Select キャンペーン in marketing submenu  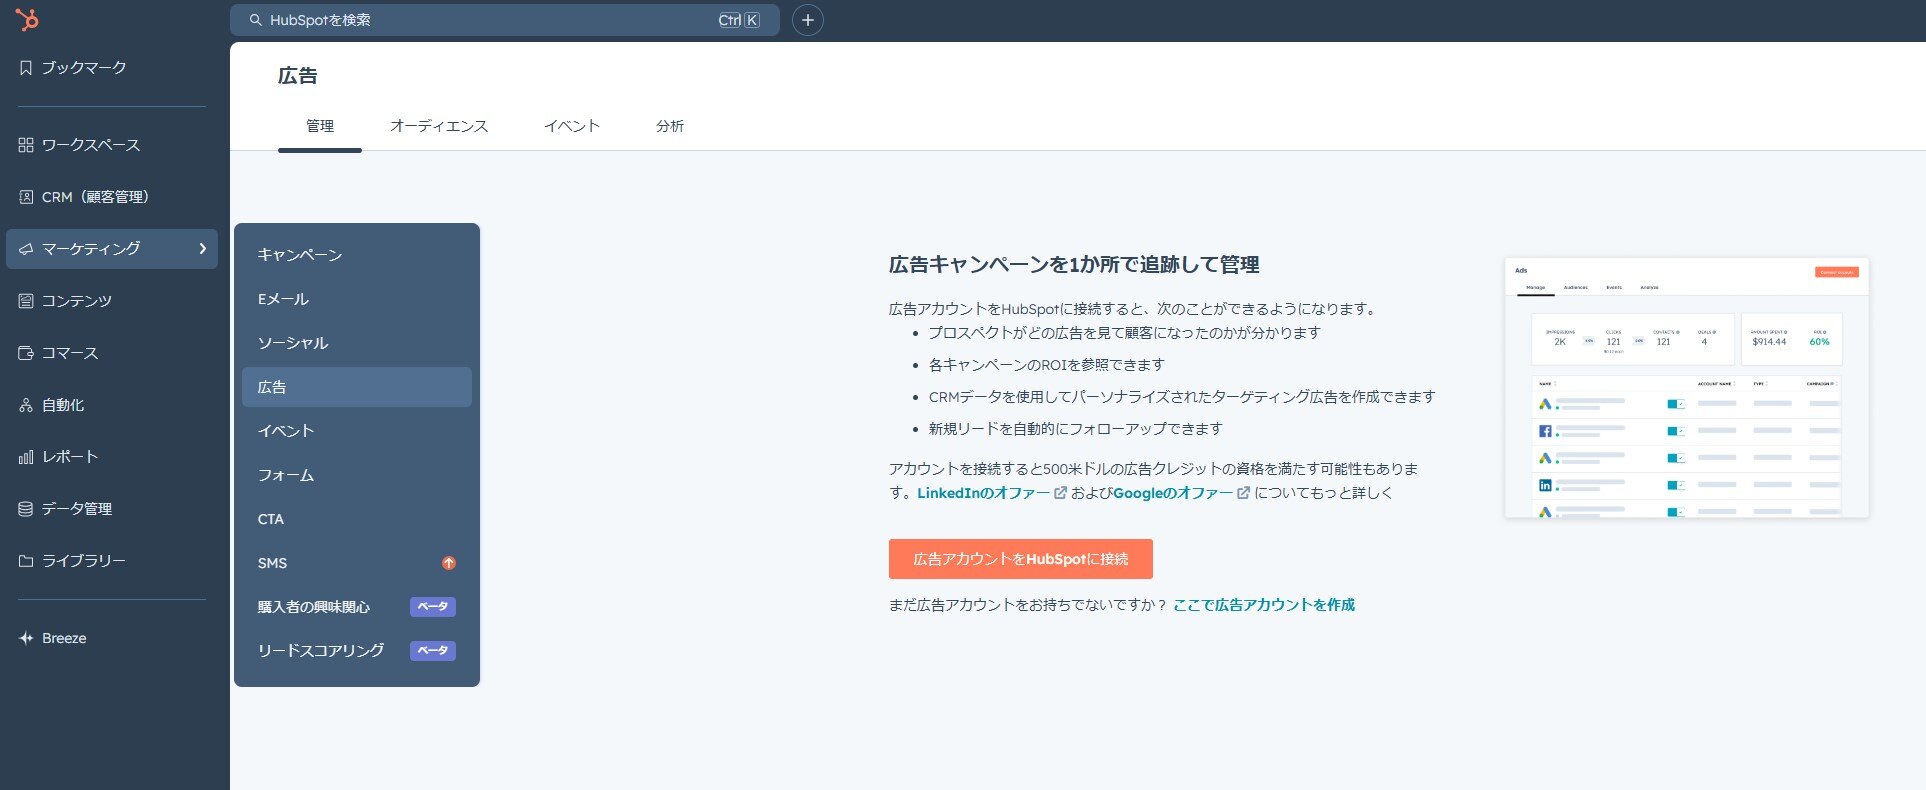[x=357, y=255]
